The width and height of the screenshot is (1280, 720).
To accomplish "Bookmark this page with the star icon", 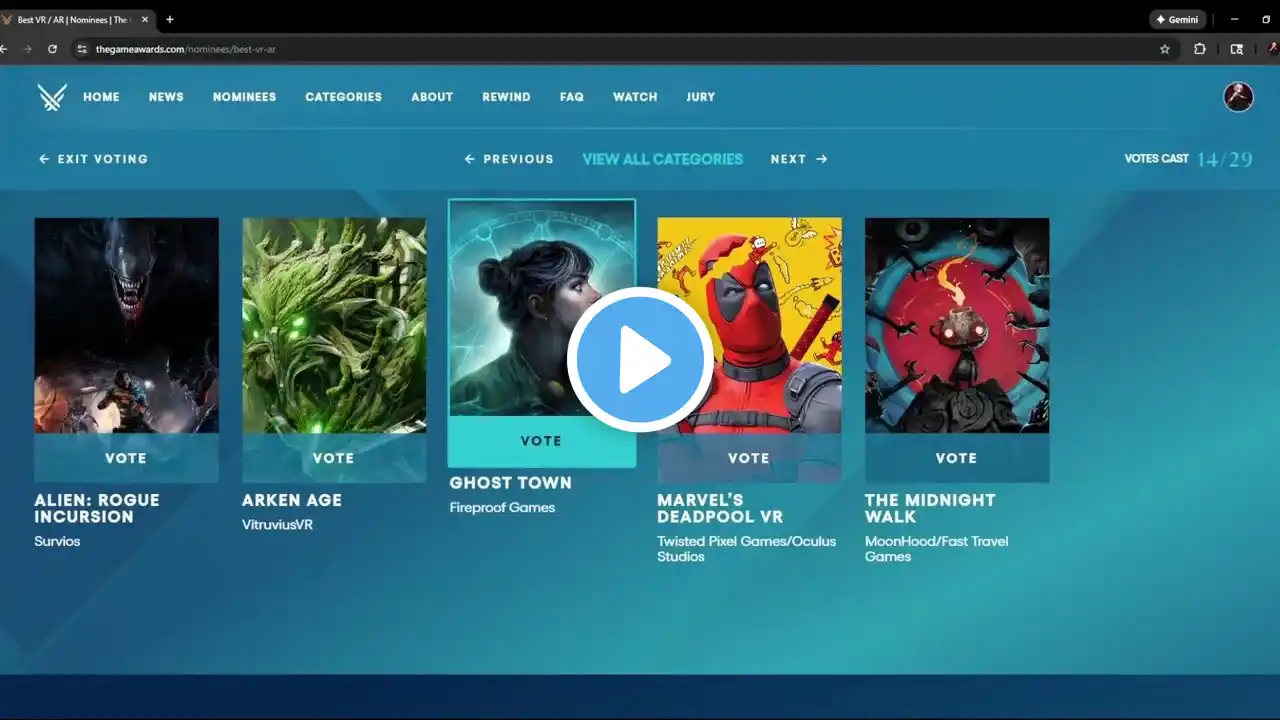I will [x=1165, y=49].
